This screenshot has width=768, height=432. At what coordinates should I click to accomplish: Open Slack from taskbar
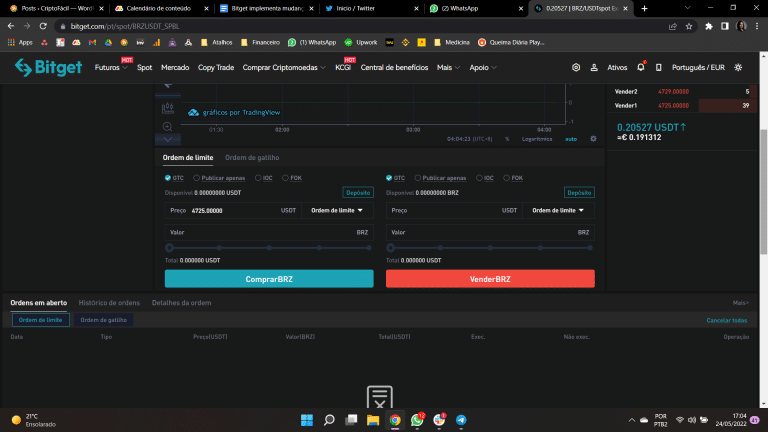click(x=439, y=420)
